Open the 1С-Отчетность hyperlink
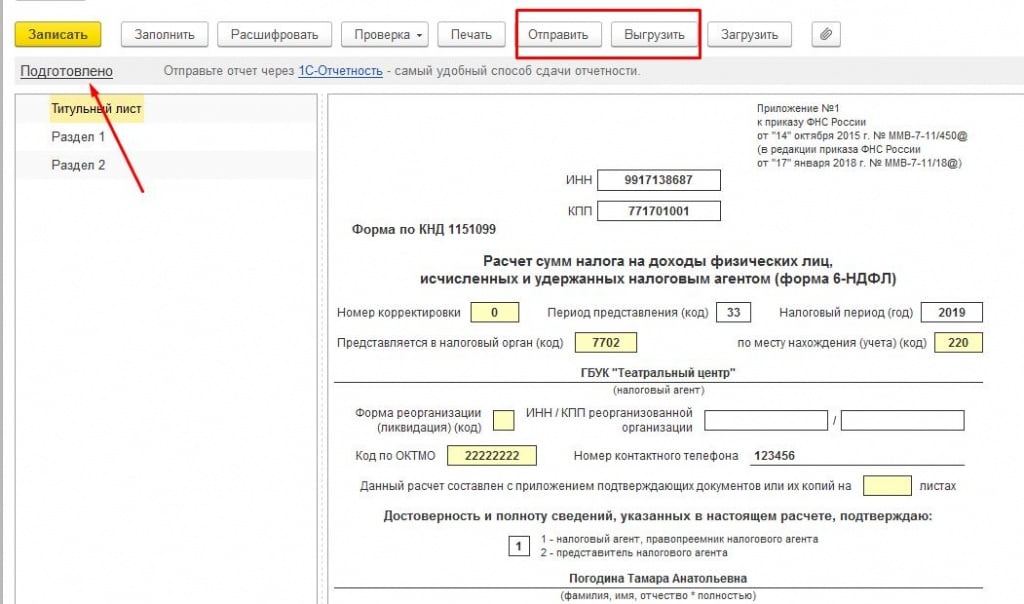This screenshot has height=604, width=1024. [x=340, y=71]
